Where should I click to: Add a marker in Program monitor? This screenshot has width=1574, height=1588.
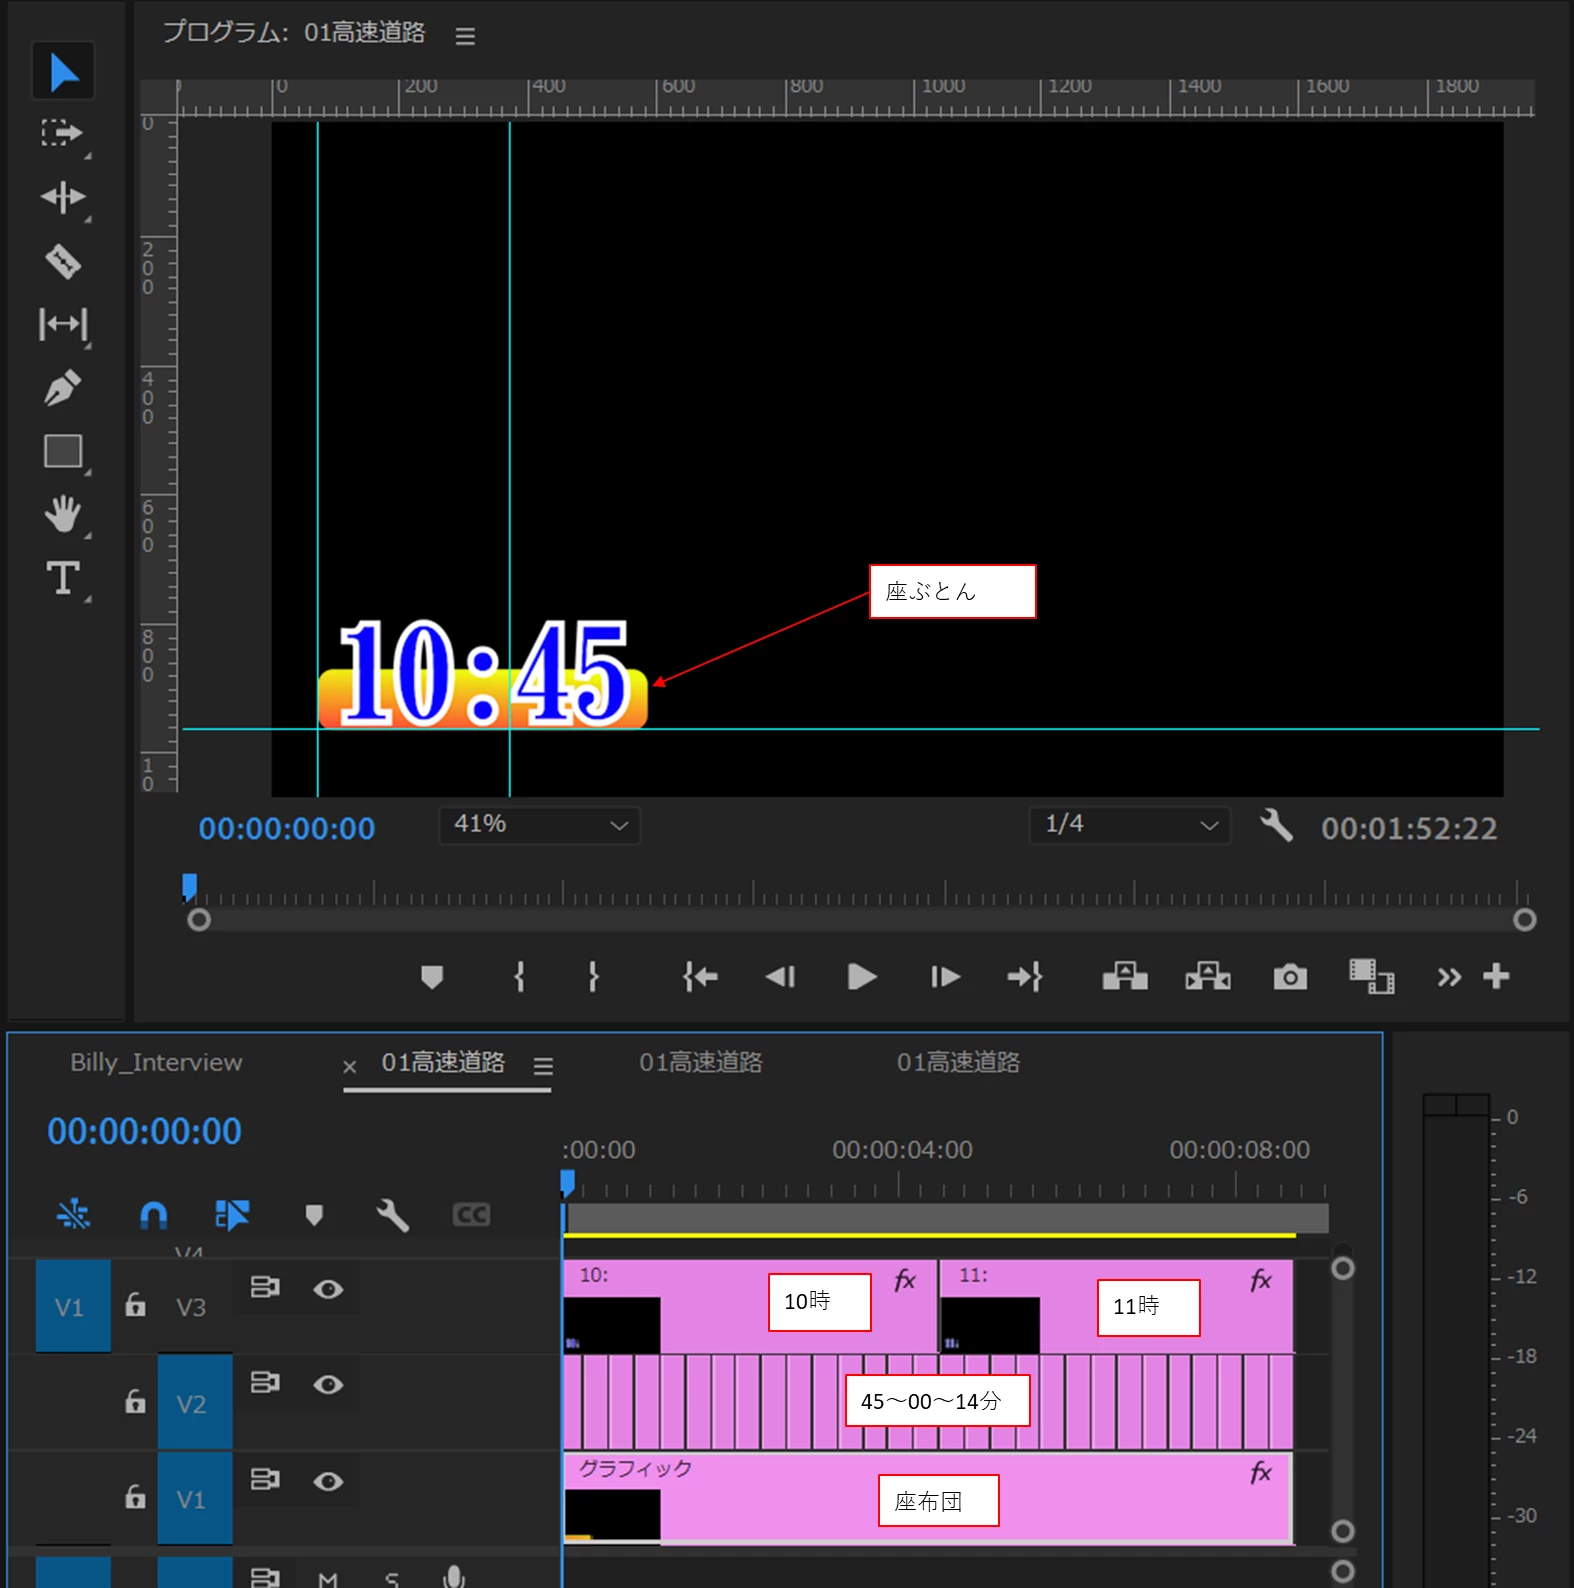pyautogui.click(x=432, y=977)
